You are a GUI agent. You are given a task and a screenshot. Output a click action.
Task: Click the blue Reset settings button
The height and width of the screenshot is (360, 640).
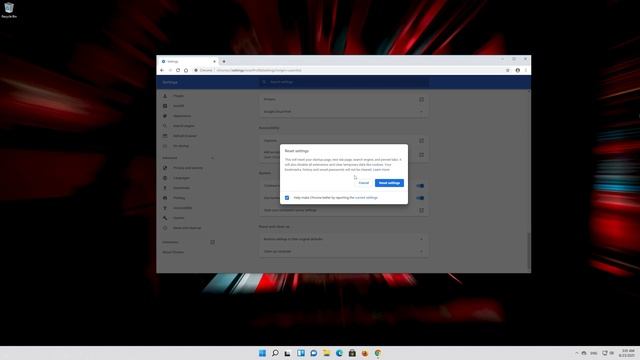coord(389,183)
